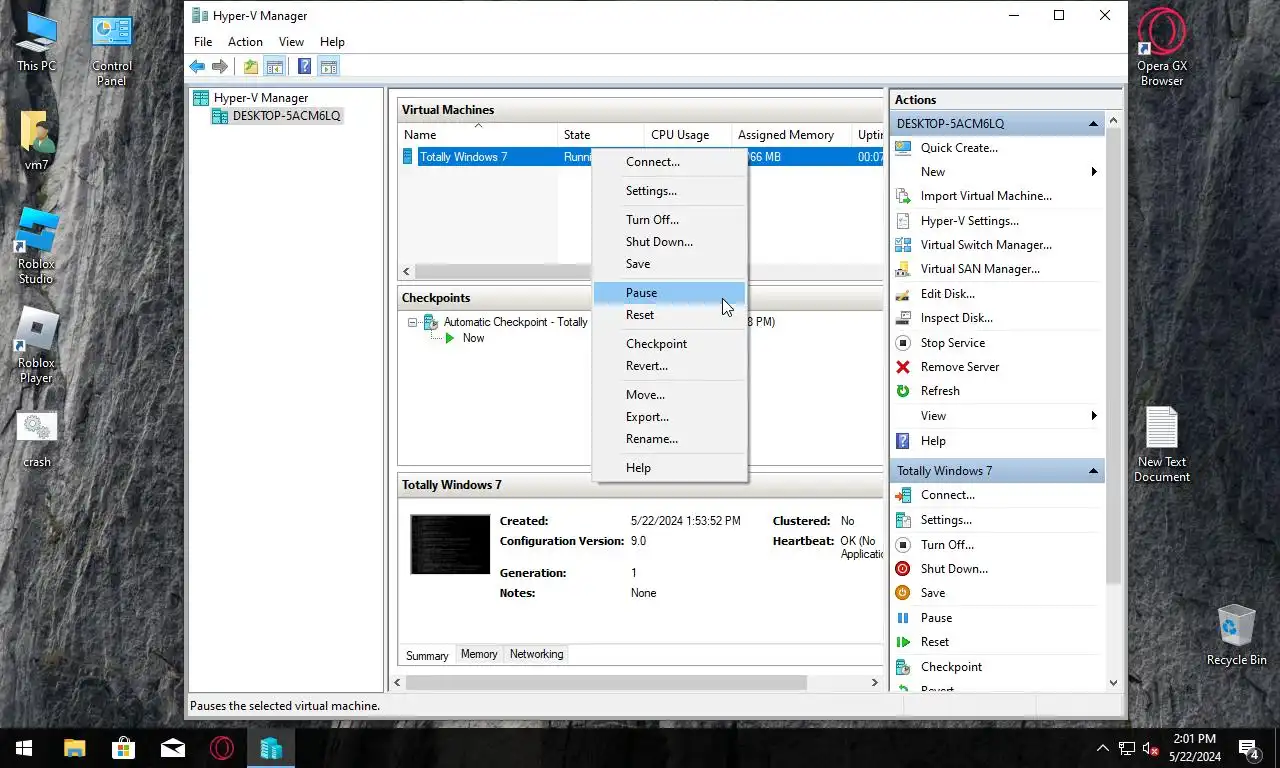
Task: Sort by Name column header
Action: point(478,135)
